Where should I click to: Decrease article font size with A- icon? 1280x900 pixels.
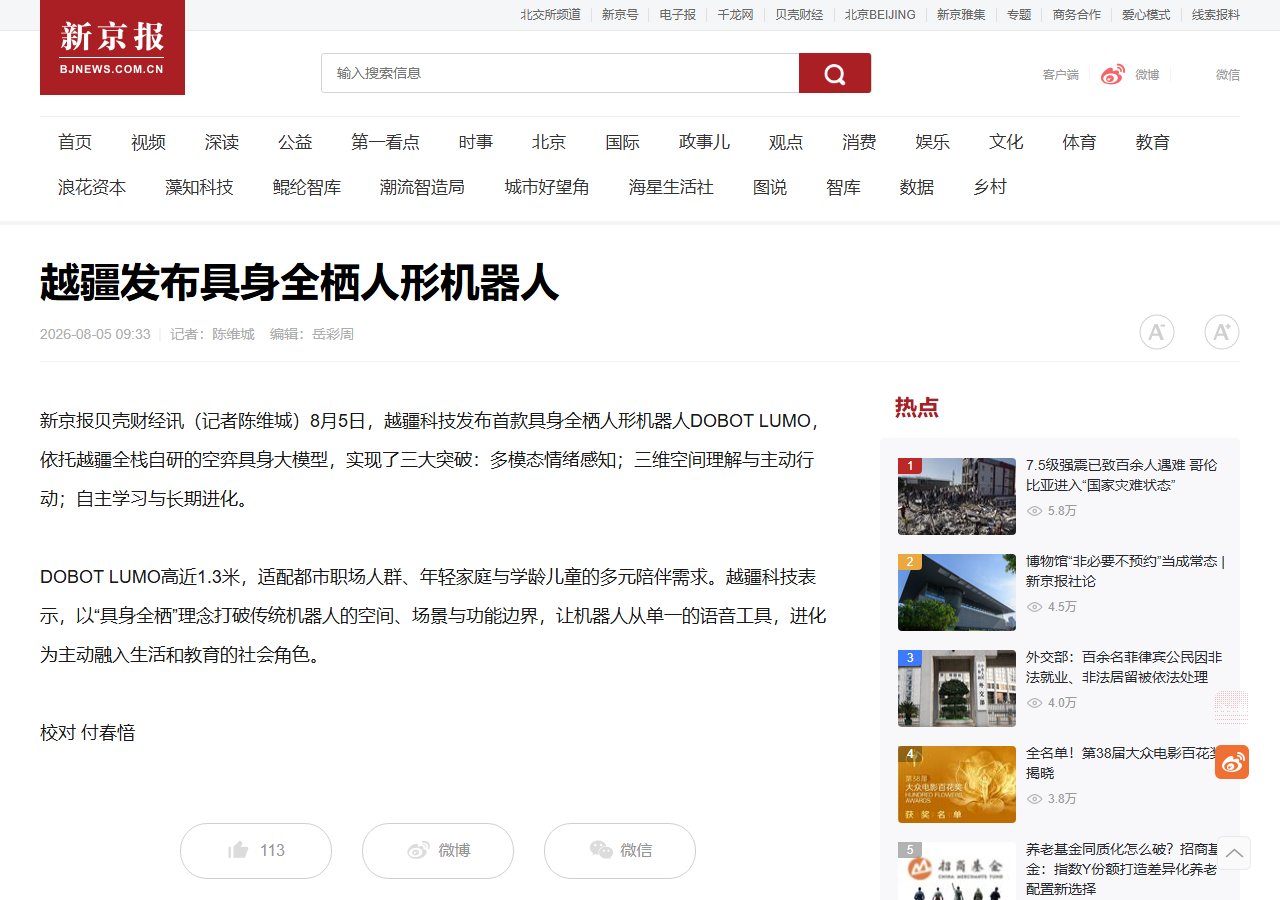tap(1157, 332)
